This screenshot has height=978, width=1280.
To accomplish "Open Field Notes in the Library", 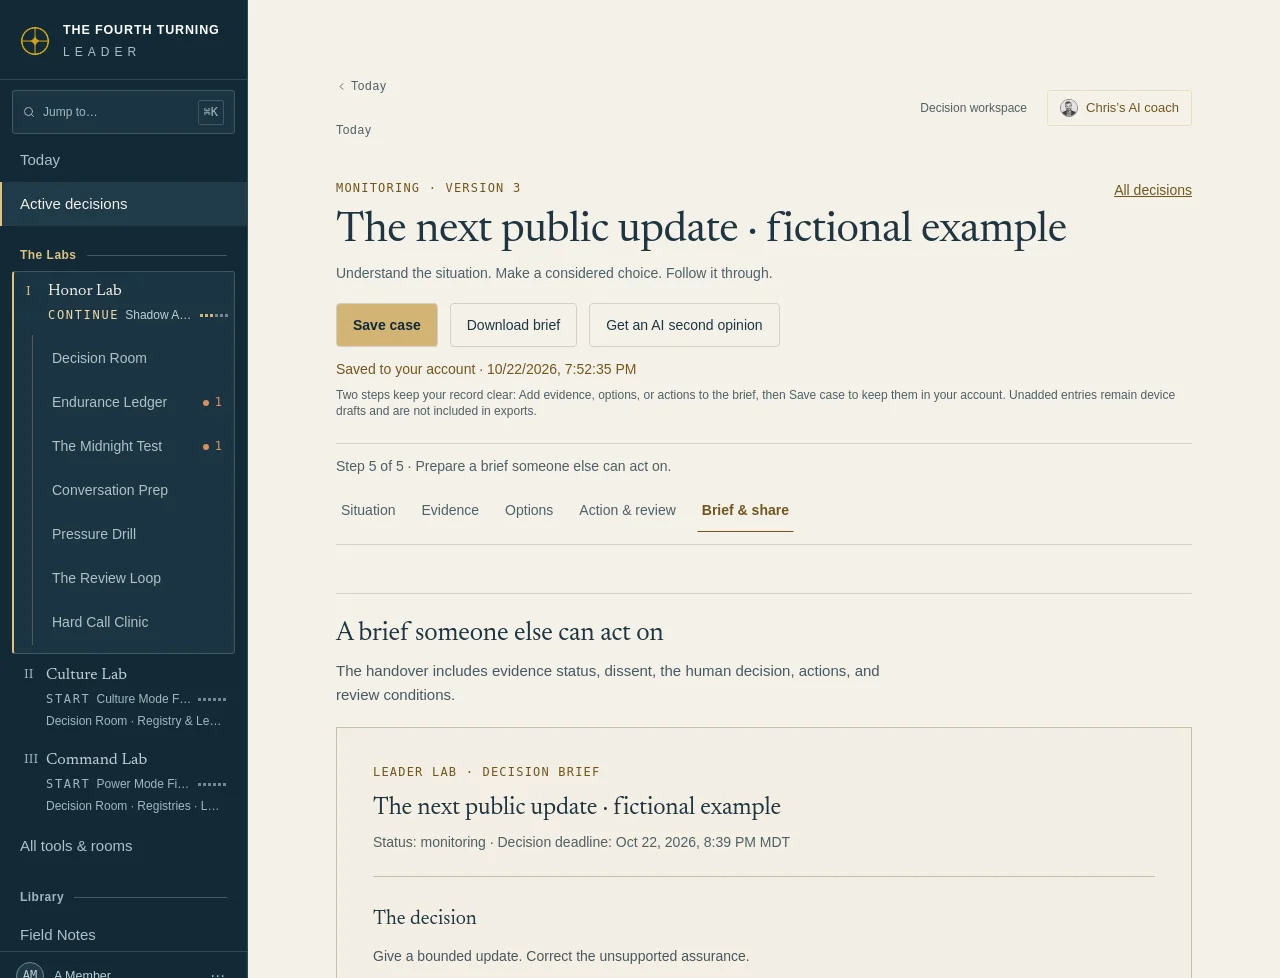I will click(x=124, y=935).
